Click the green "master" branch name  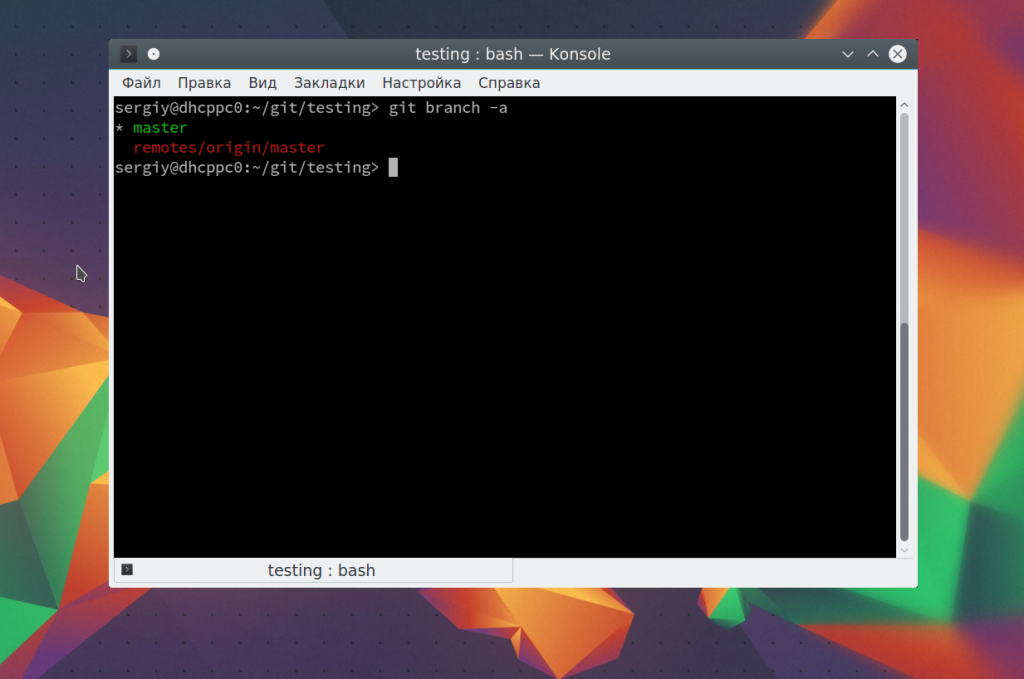point(160,128)
